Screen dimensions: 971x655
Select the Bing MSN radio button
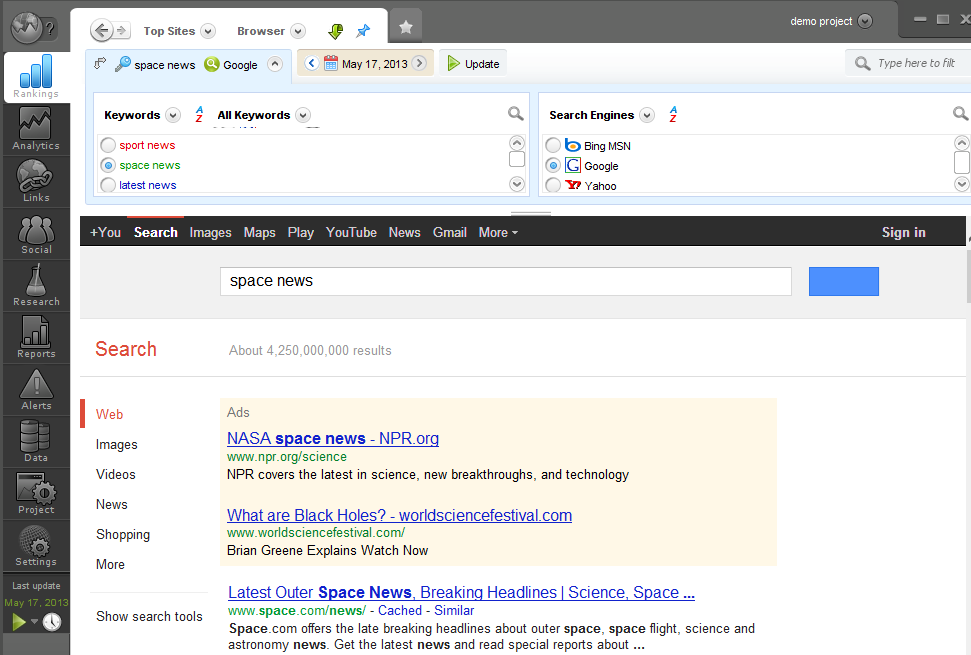[x=553, y=145]
